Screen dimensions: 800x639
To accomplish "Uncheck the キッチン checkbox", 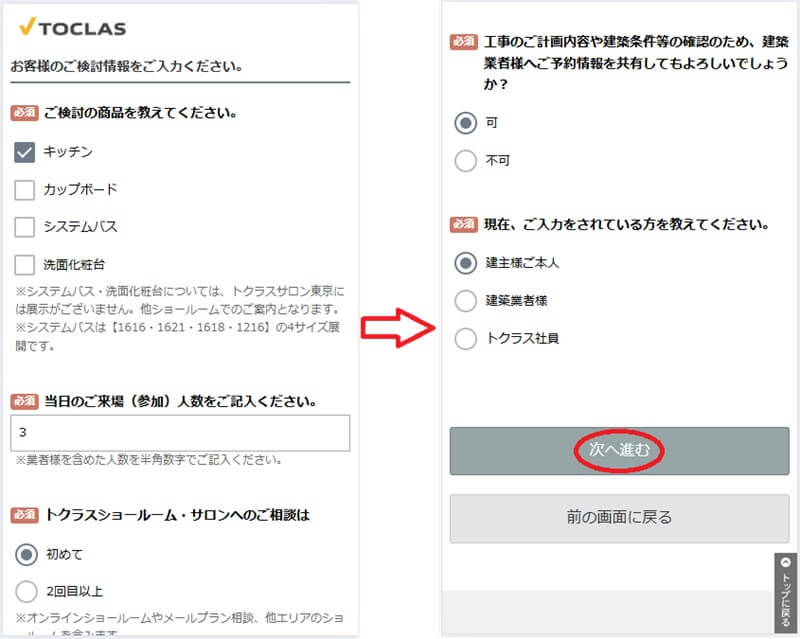I will [x=26, y=152].
